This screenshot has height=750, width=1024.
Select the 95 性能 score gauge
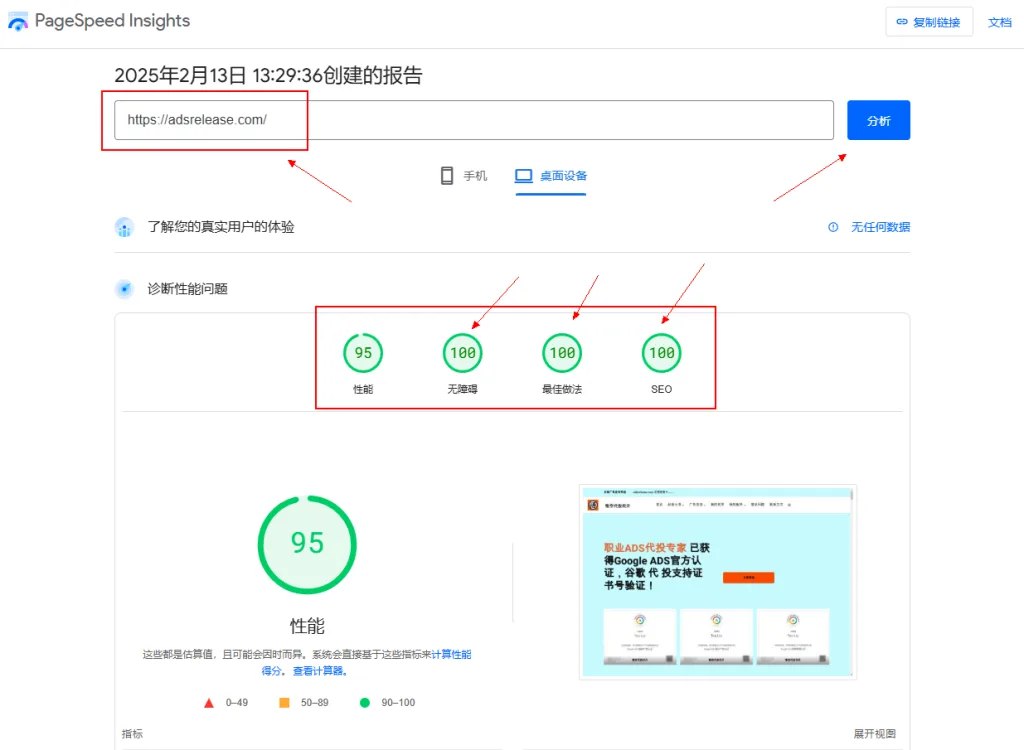363,353
